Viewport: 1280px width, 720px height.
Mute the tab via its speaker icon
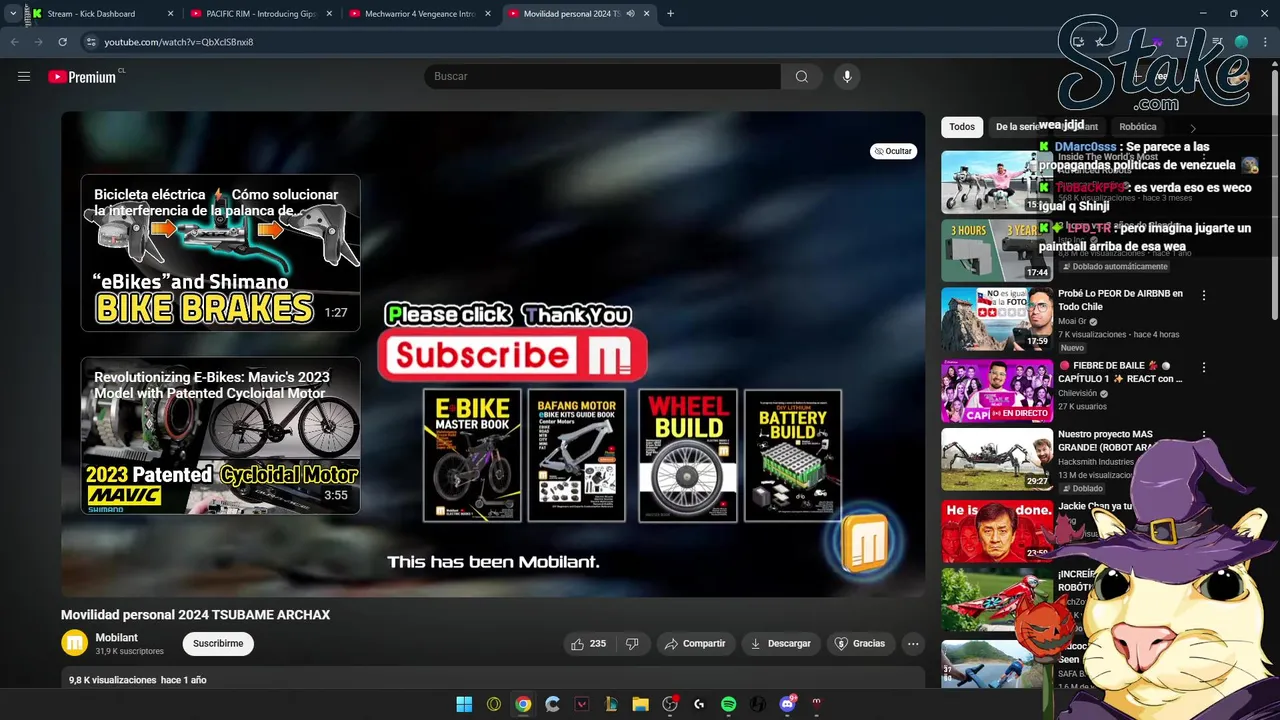pos(630,14)
